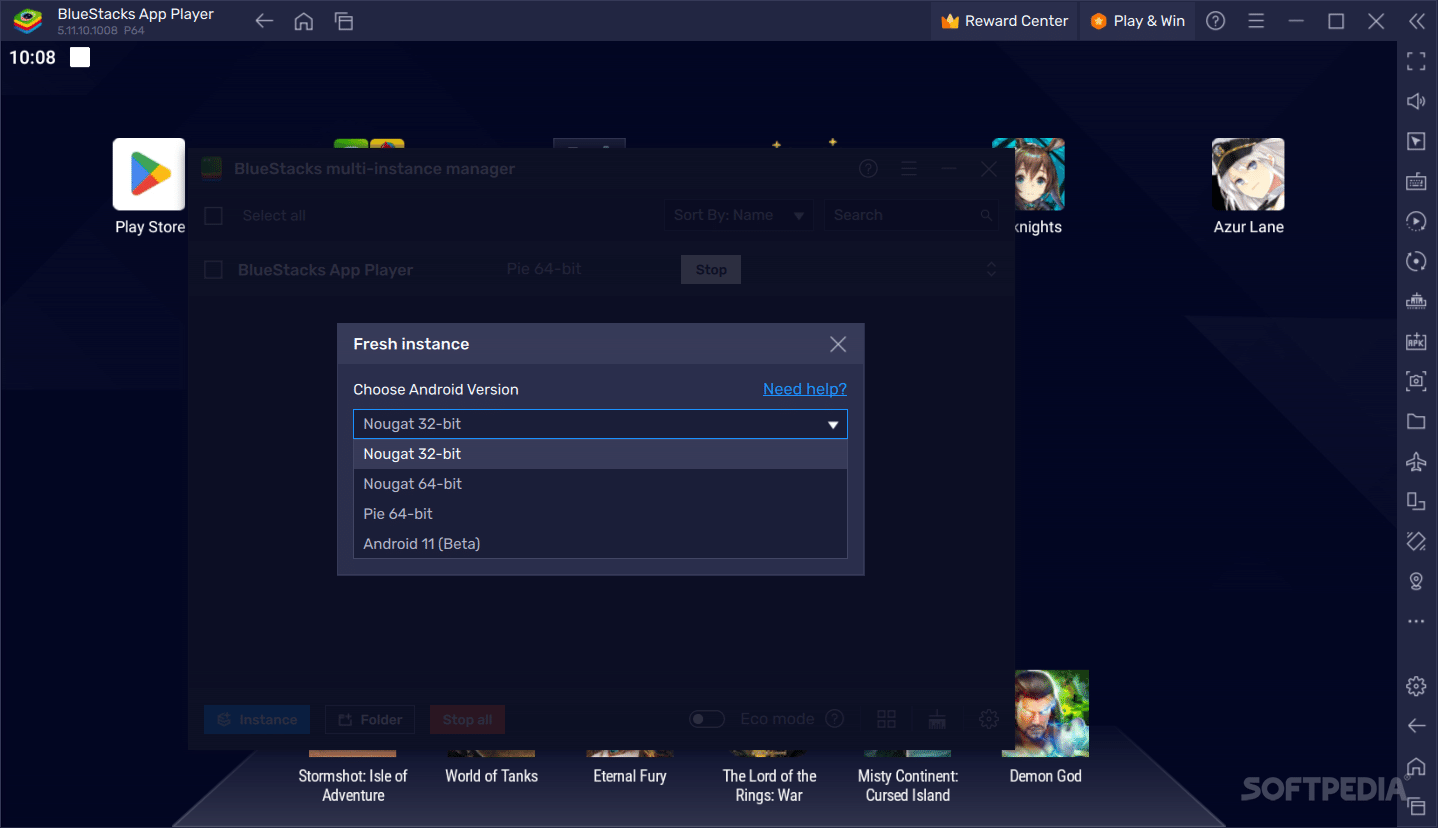
Task: Open set location pin icon in sidebar
Action: coord(1416,581)
